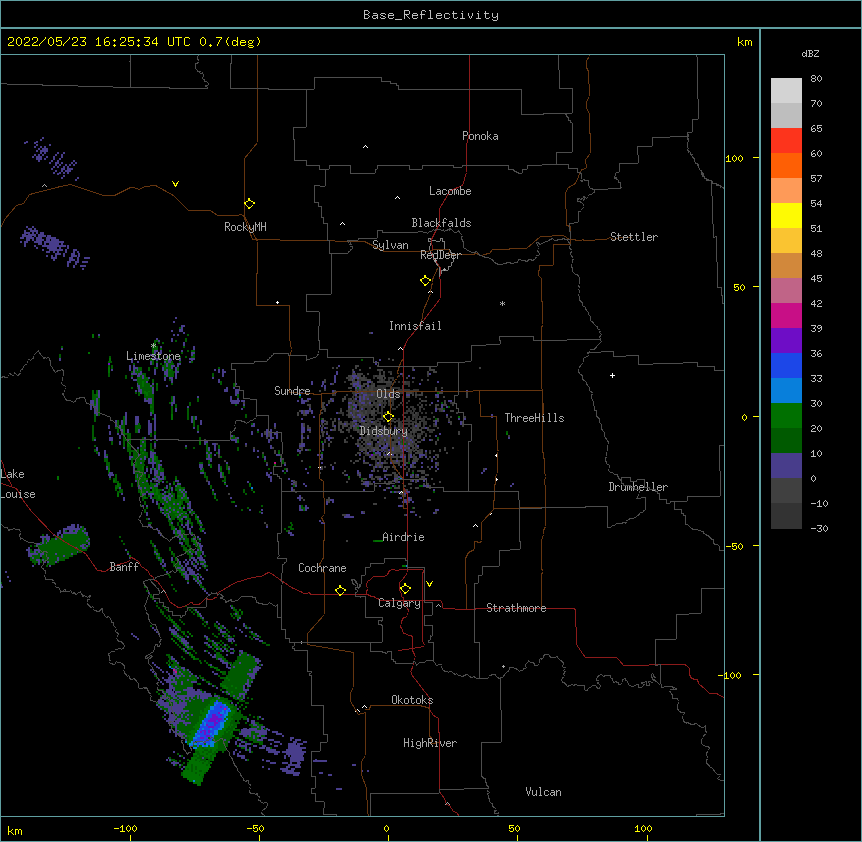Viewport: 862px width, 842px height.
Task: Choose the green 20-30 dBZ swatch
Action: (786, 416)
